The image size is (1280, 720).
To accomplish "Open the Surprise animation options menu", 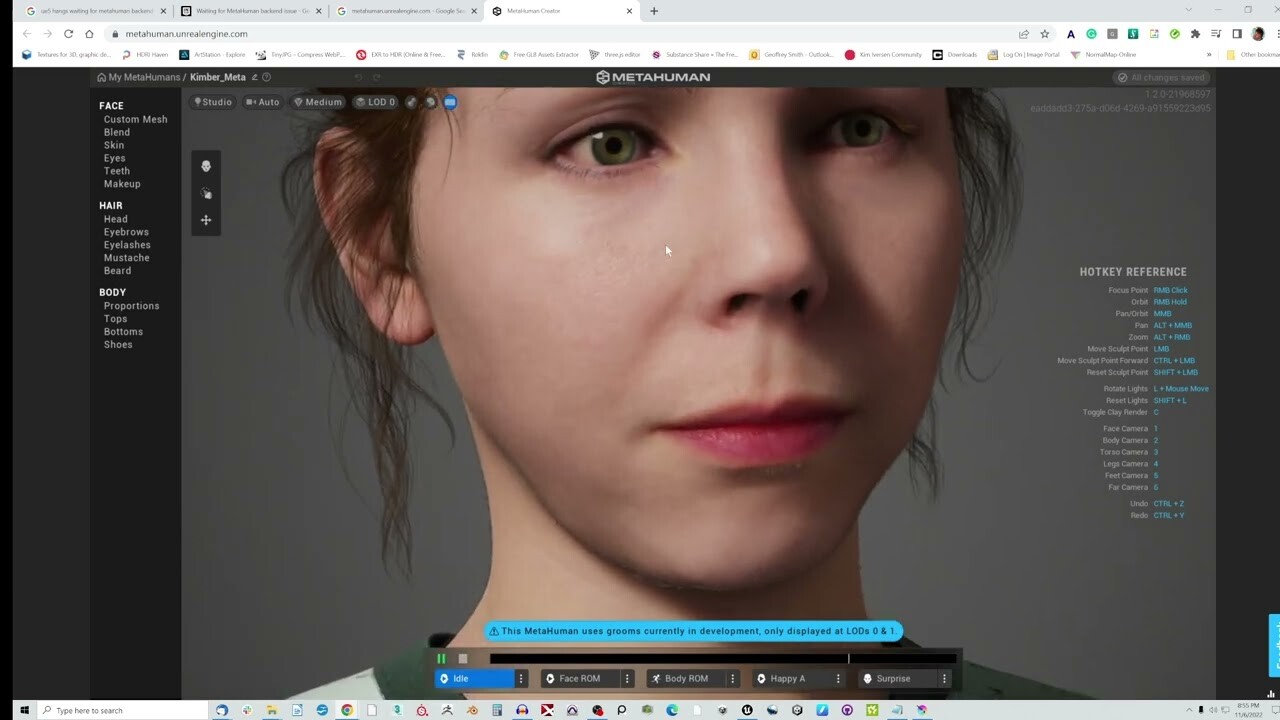I will [x=943, y=678].
